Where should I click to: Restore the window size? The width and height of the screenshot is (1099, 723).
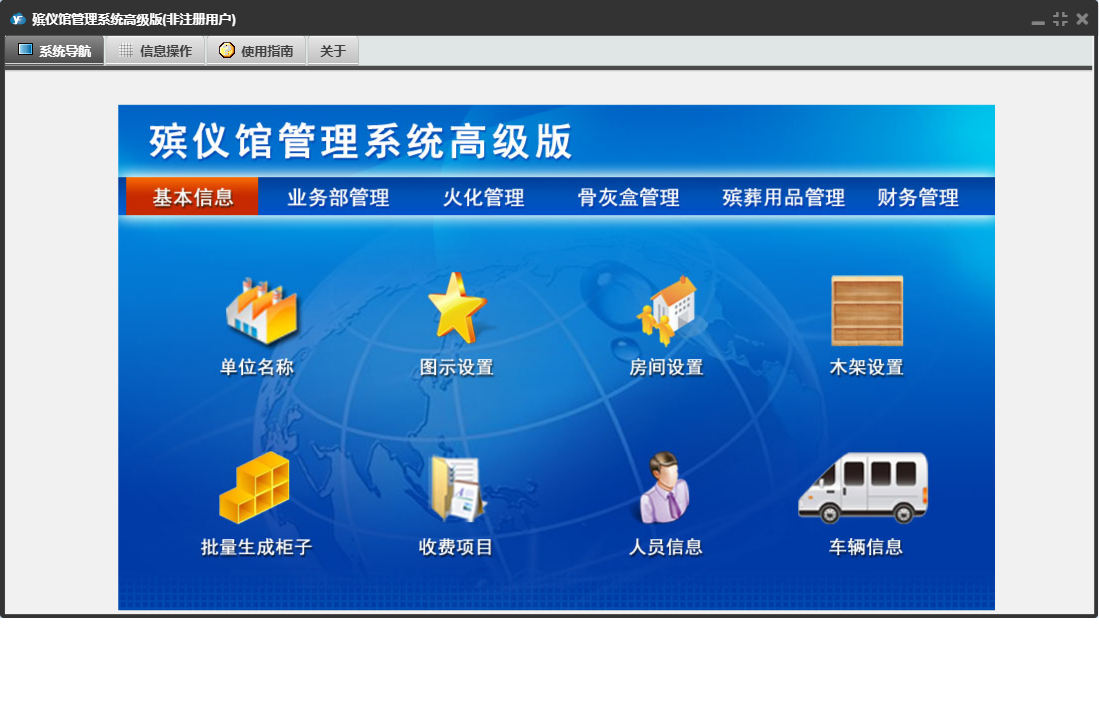click(1060, 20)
